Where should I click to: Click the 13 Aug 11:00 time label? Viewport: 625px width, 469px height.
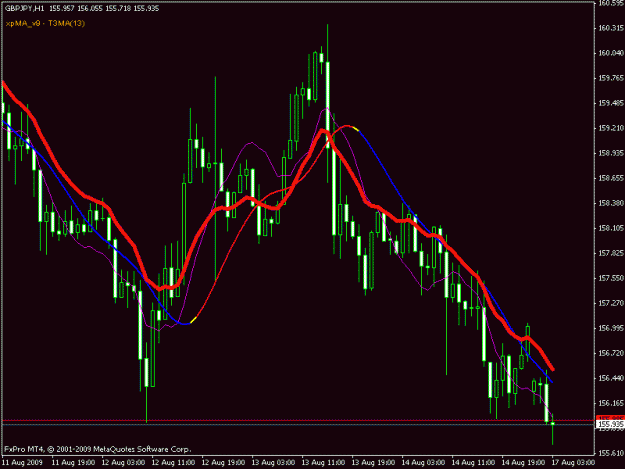coord(323,463)
